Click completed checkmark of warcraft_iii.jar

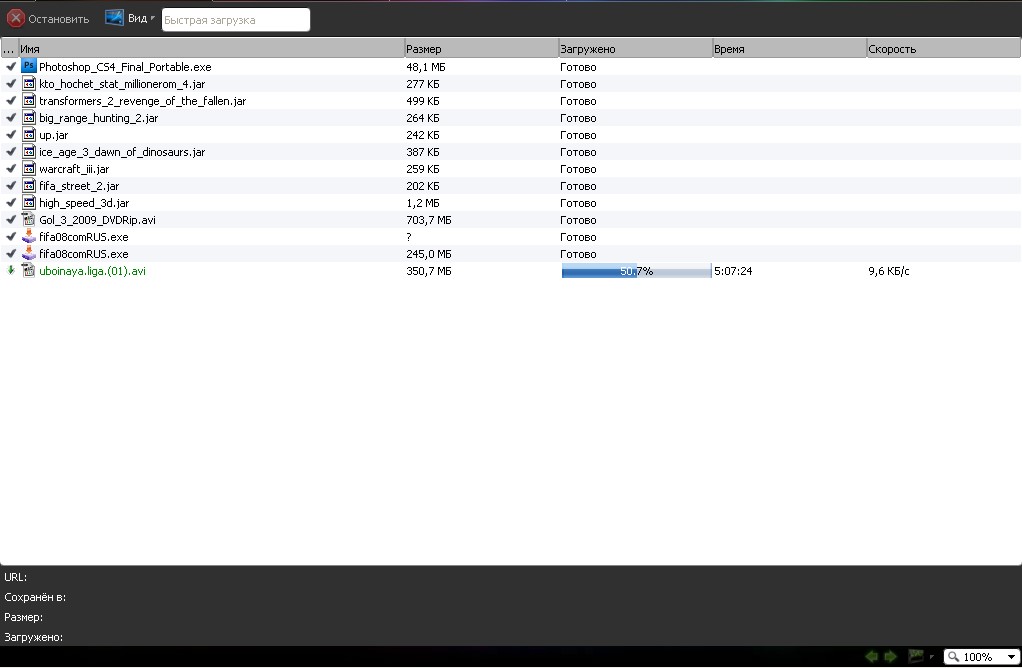pos(11,168)
